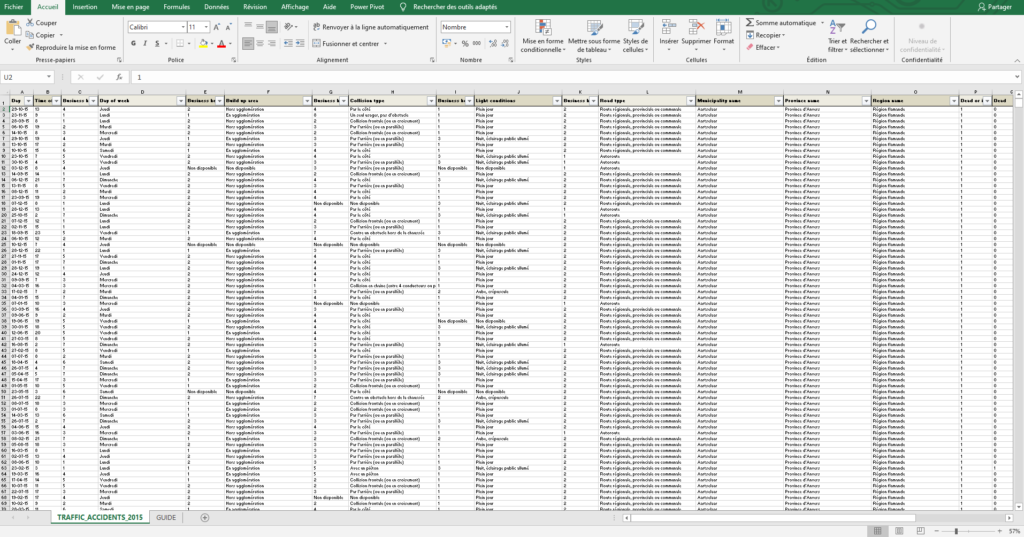
Task: Click Somme automatique button
Action: [782, 23]
